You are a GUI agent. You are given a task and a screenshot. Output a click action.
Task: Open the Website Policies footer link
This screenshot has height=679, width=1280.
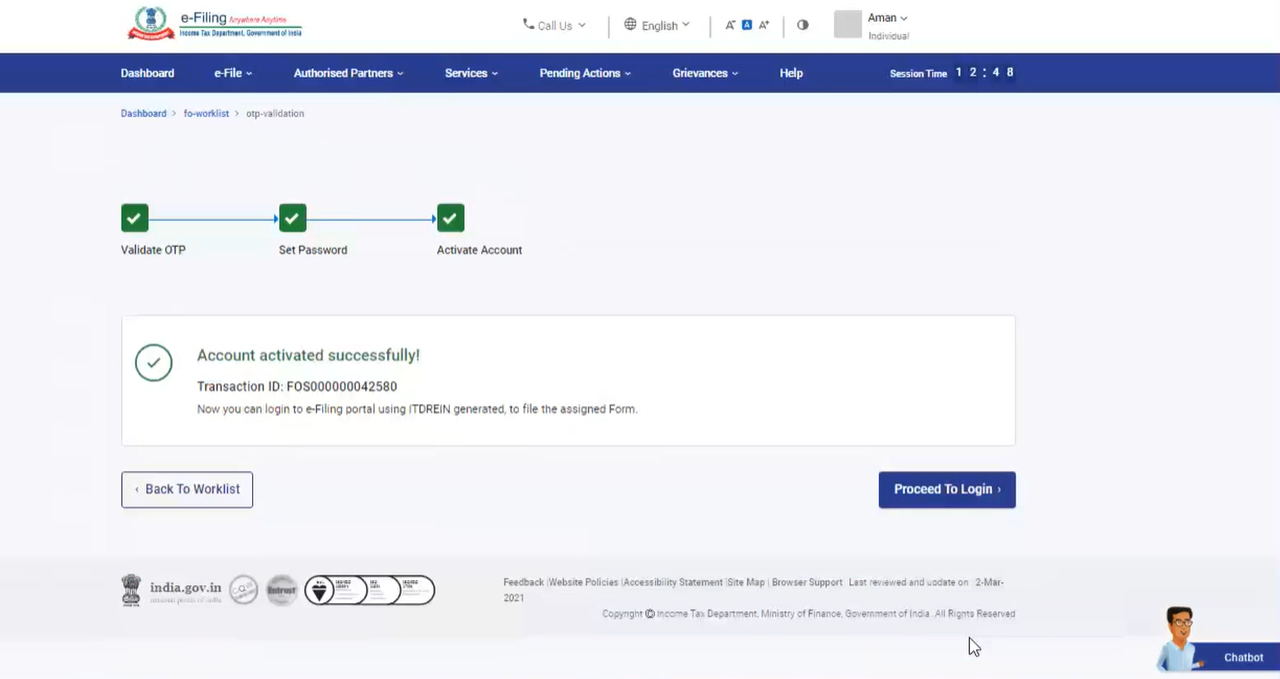[584, 582]
